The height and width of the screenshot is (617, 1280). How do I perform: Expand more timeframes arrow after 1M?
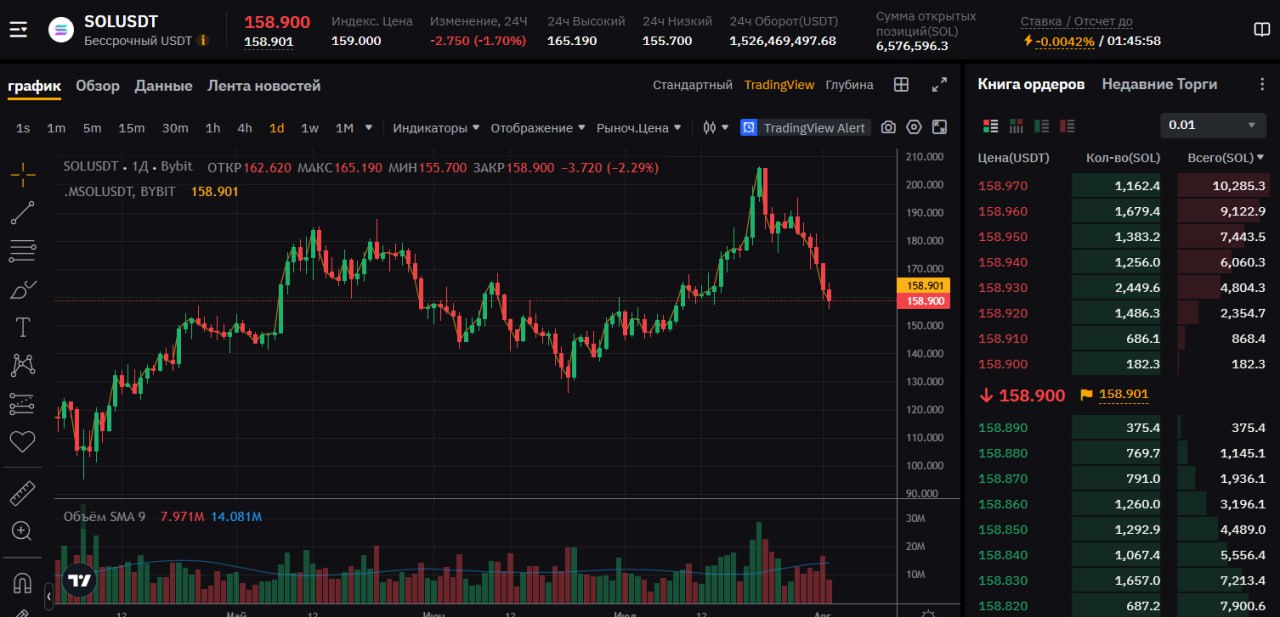(369, 128)
